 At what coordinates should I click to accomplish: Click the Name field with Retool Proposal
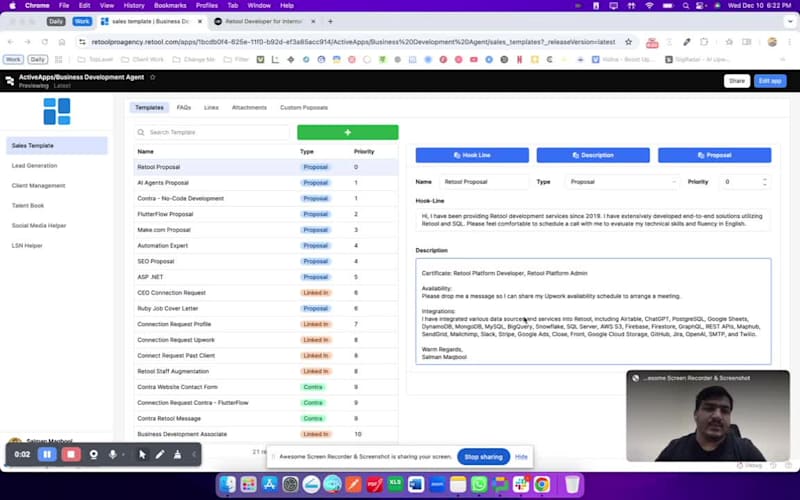(484, 182)
